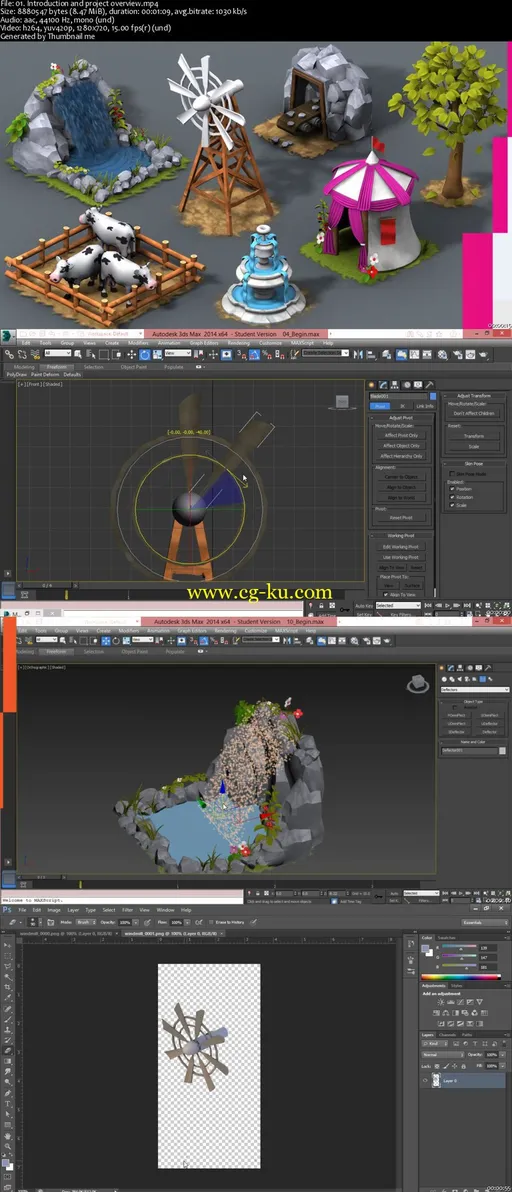Image resolution: width=512 pixels, height=1192 pixels.
Task: Open Essentials workspace dropdown in Photoshop
Action: tap(485, 922)
